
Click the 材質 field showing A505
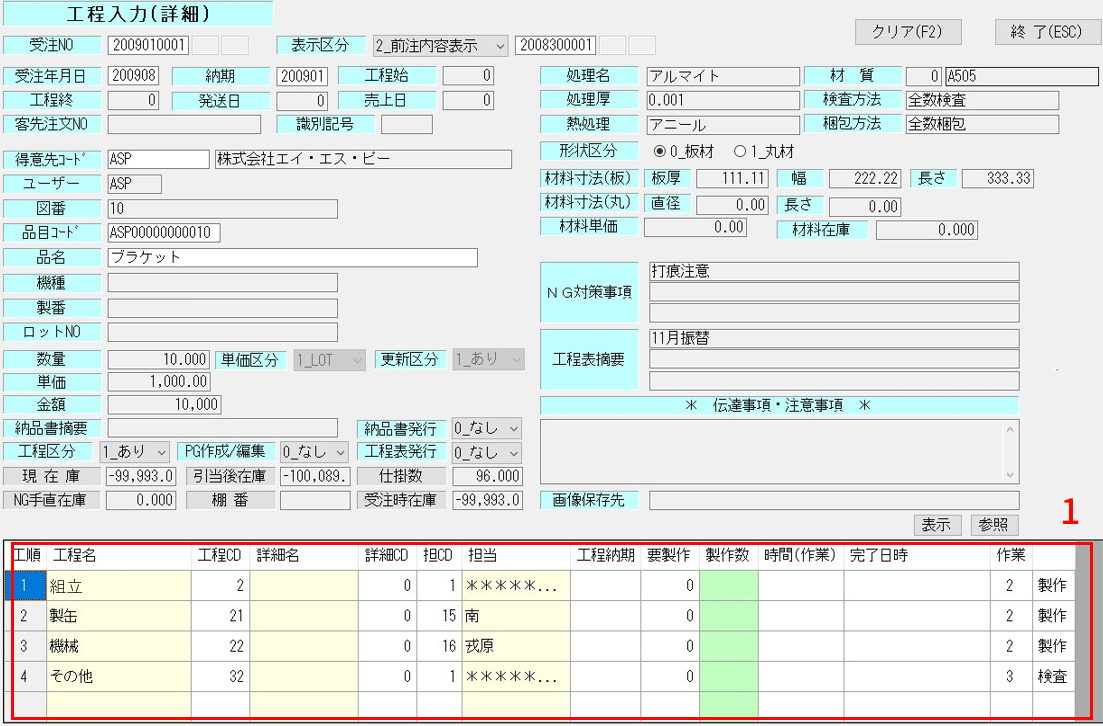(x=1021, y=76)
